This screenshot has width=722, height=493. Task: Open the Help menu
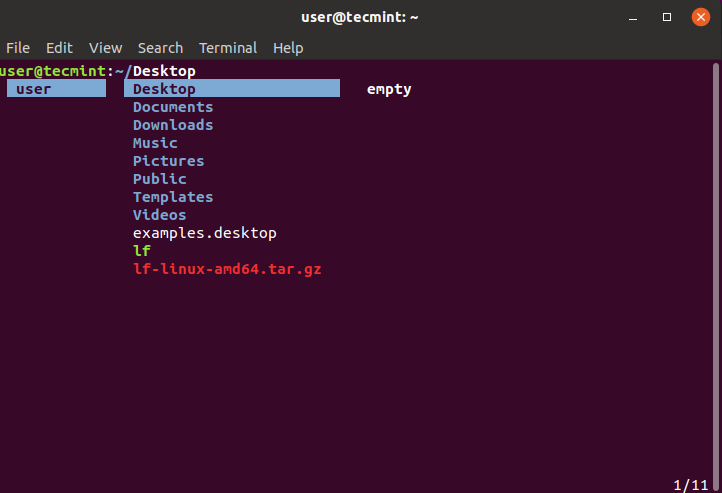pyautogui.click(x=288, y=48)
